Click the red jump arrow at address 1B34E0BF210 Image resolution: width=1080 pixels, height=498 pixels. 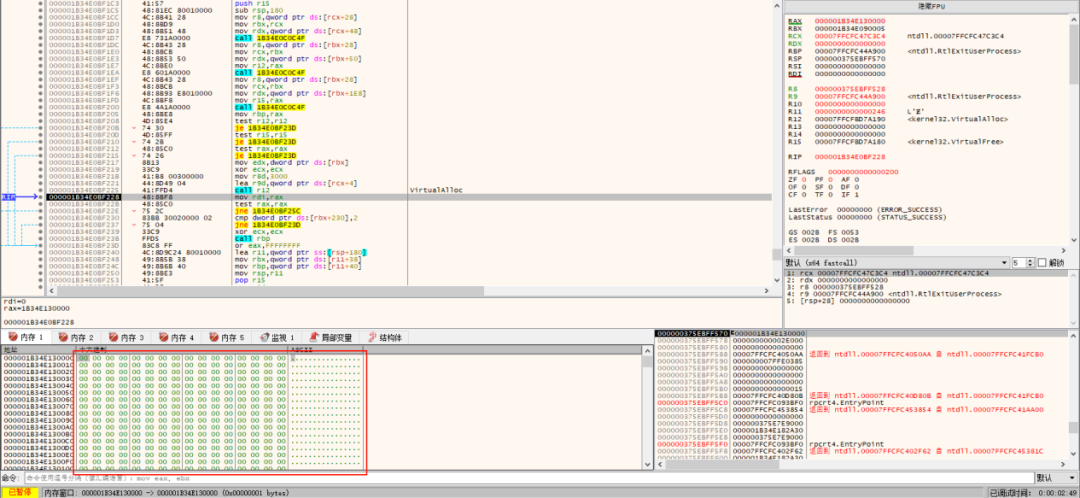134,141
